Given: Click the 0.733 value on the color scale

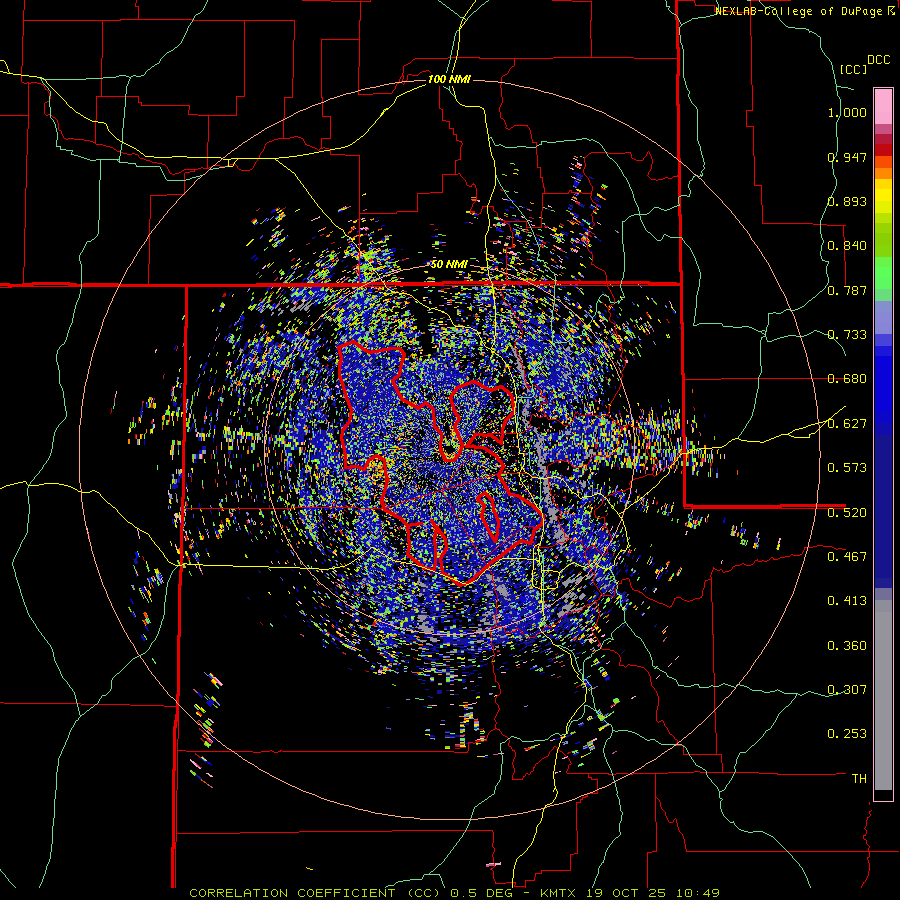Looking at the screenshot, I should coord(847,335).
